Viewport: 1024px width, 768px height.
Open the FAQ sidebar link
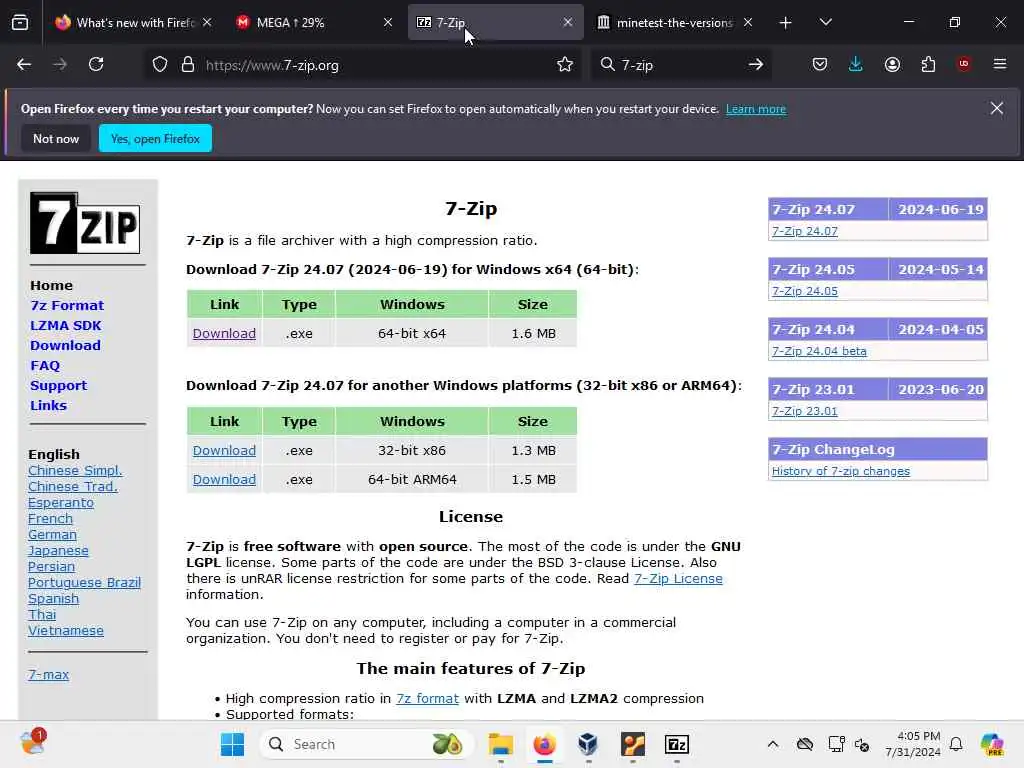click(x=45, y=365)
